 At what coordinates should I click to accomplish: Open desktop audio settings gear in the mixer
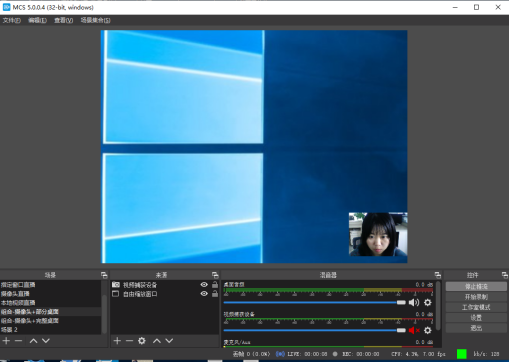[428, 302]
